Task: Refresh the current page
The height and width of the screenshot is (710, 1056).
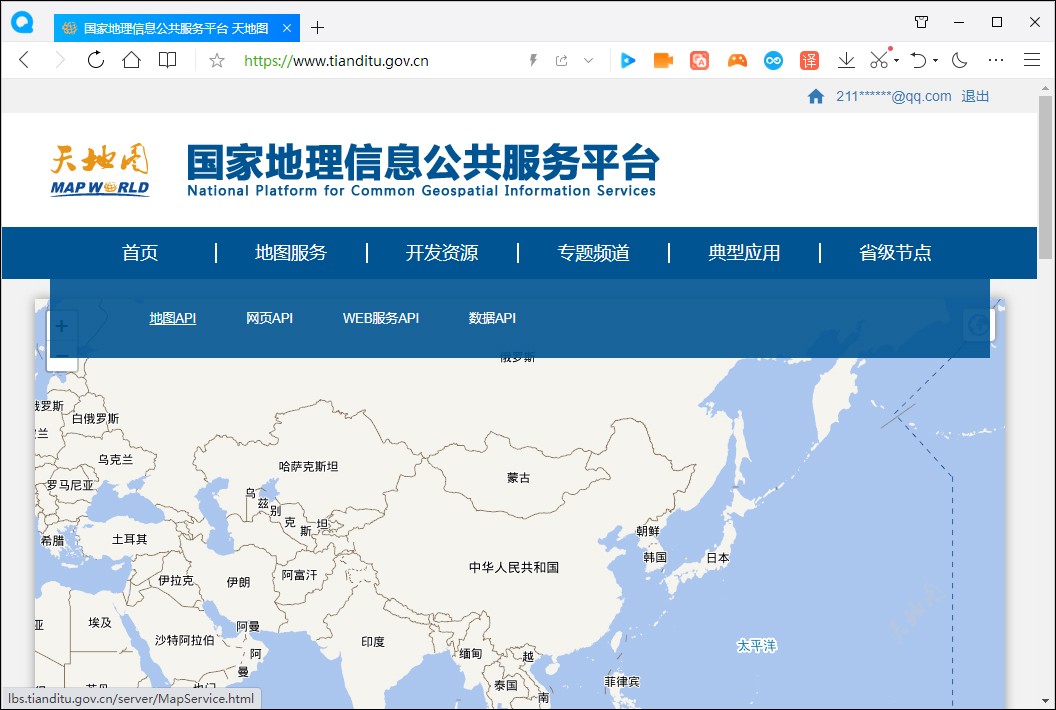Action: (x=94, y=60)
